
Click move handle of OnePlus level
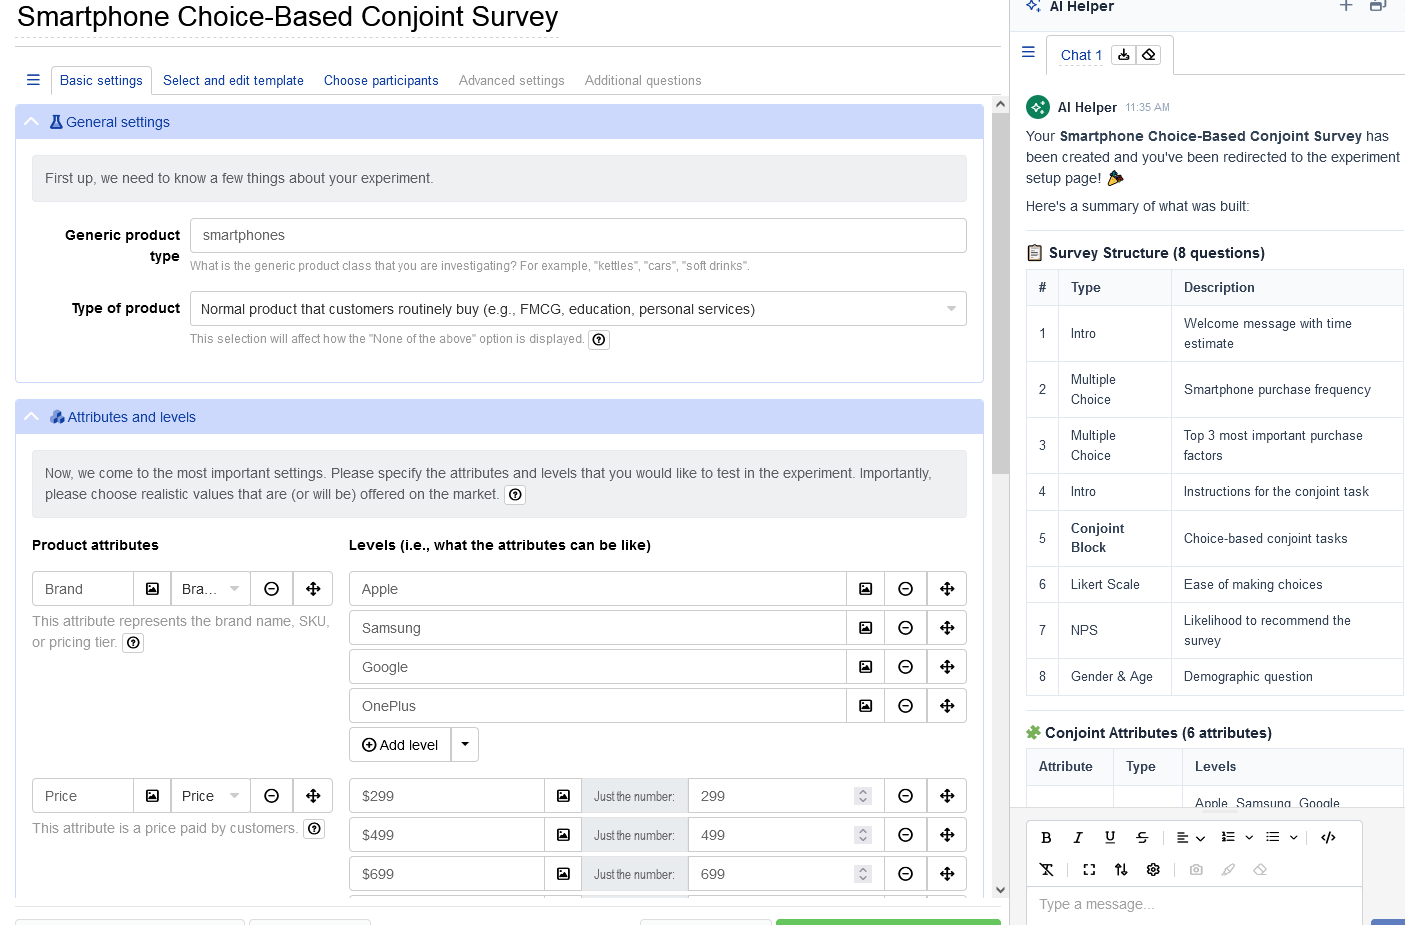pyautogui.click(x=947, y=706)
